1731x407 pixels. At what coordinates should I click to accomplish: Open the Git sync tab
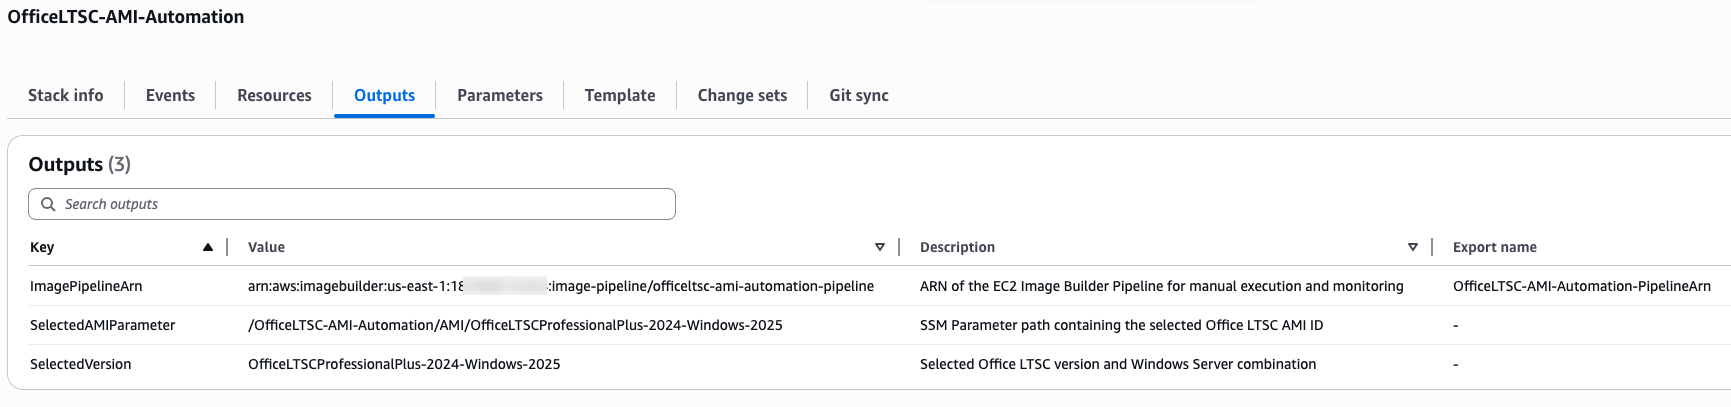pos(859,95)
